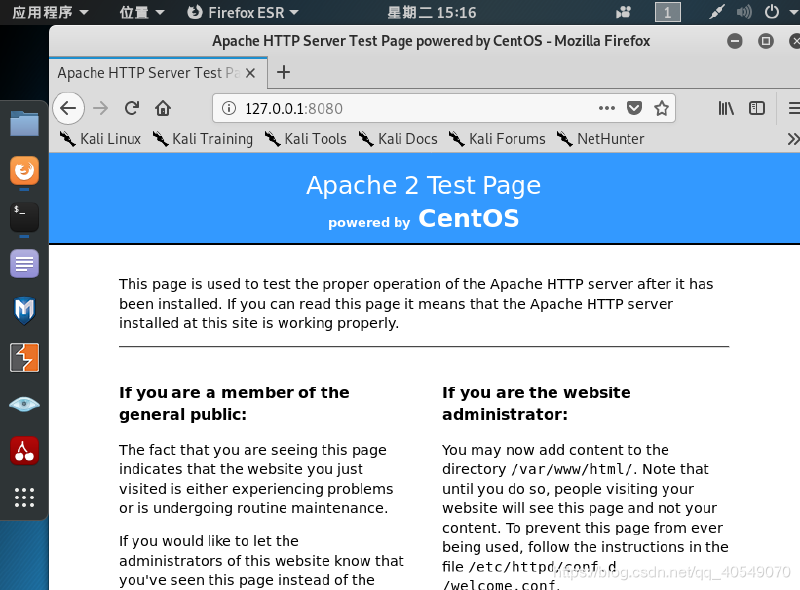Open the NetHunter bookmark
The height and width of the screenshot is (590, 800).
[x=600, y=139]
